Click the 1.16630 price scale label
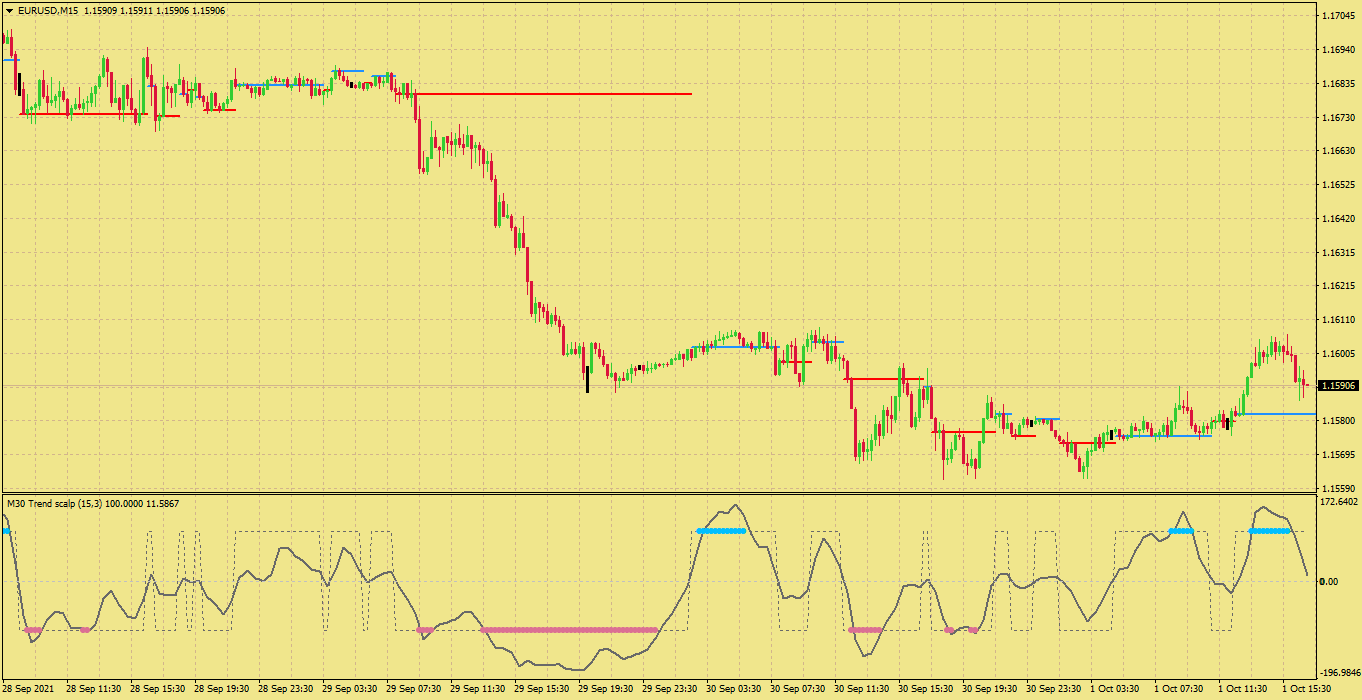The width and height of the screenshot is (1362, 700). click(x=1338, y=151)
